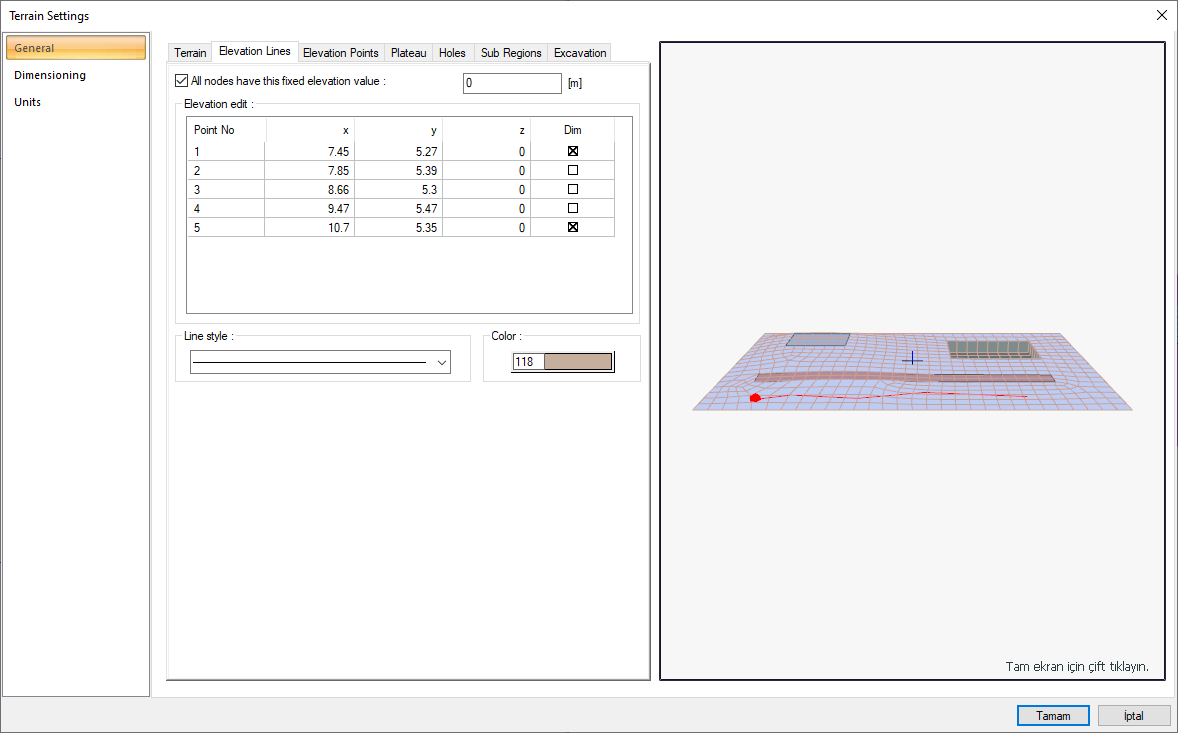Open the Sub Regions tab
Screen dimensions: 1178x733
tap(511, 53)
